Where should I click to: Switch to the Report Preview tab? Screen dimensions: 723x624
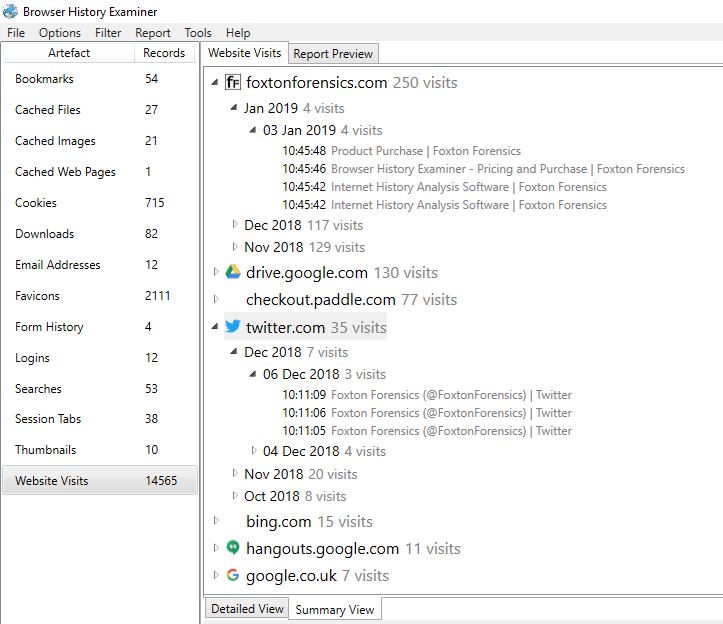(333, 54)
